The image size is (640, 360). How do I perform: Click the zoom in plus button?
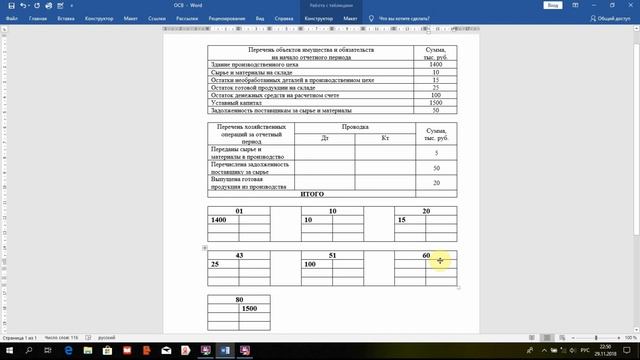coord(619,338)
